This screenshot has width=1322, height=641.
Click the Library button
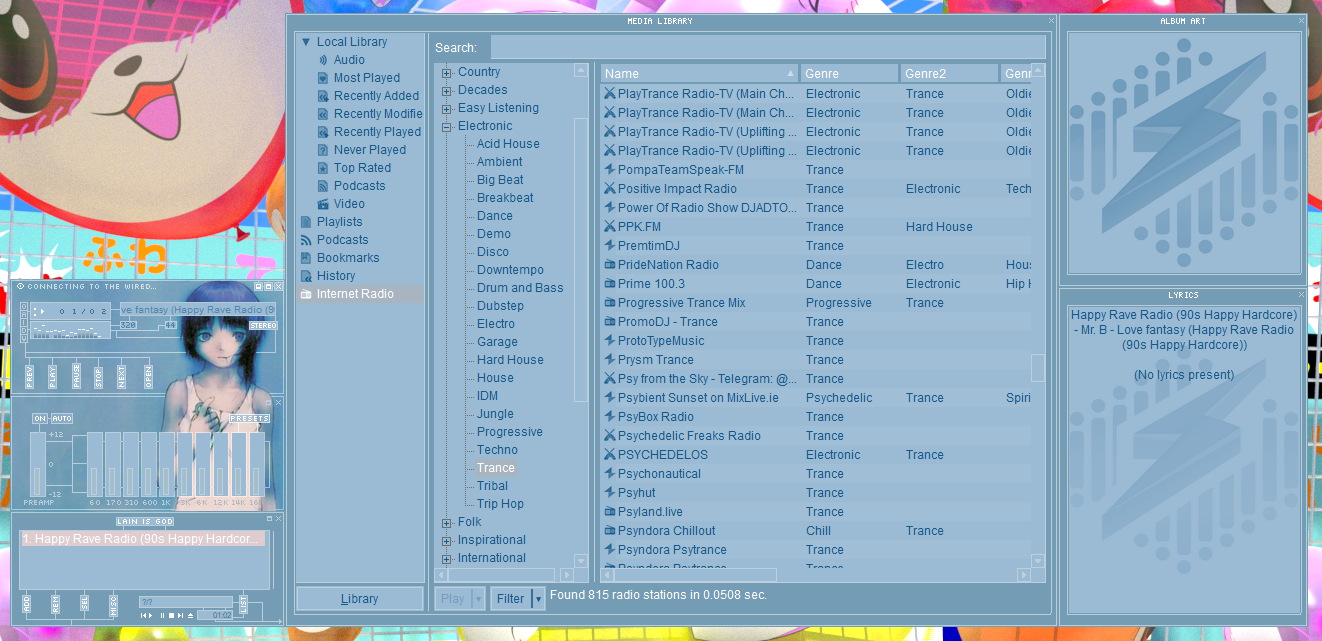[x=359, y=599]
